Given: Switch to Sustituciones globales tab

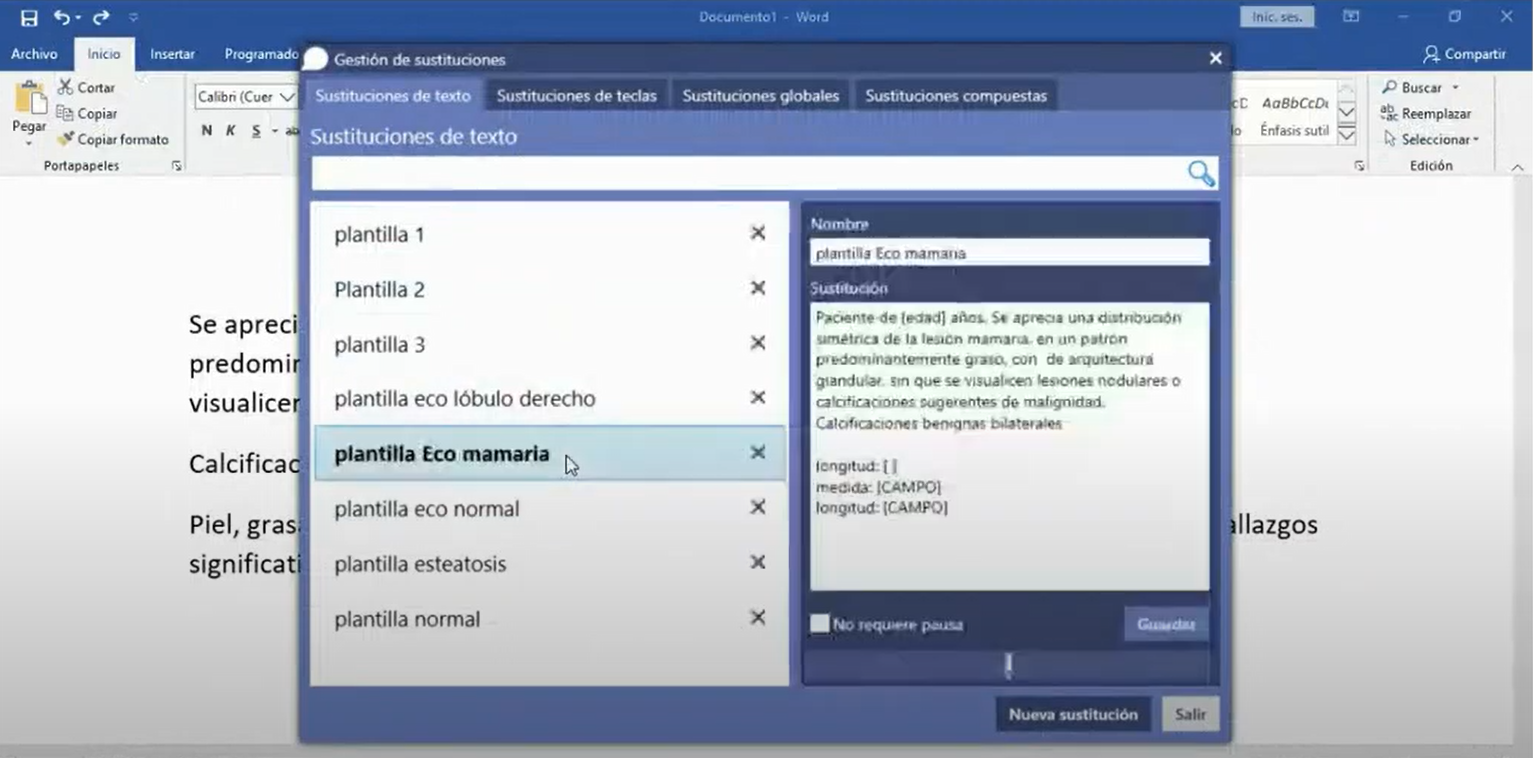Looking at the screenshot, I should click(x=761, y=96).
